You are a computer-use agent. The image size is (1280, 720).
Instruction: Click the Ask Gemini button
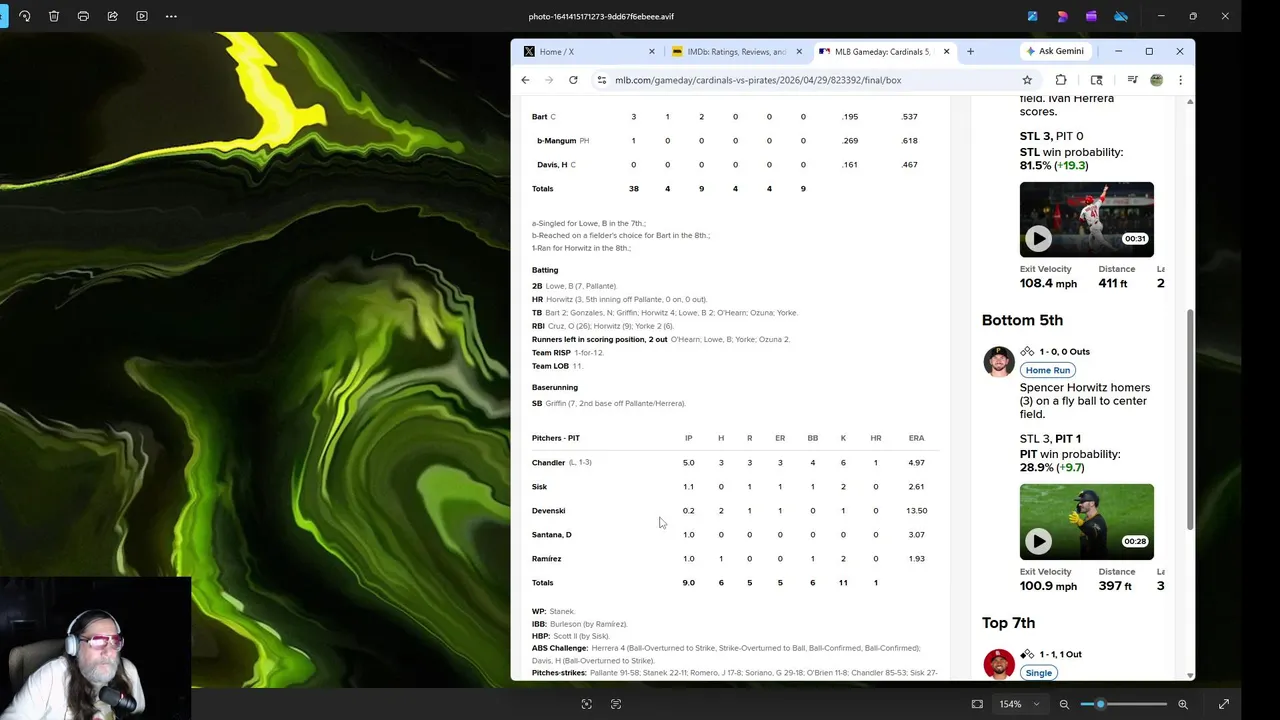point(1054,51)
